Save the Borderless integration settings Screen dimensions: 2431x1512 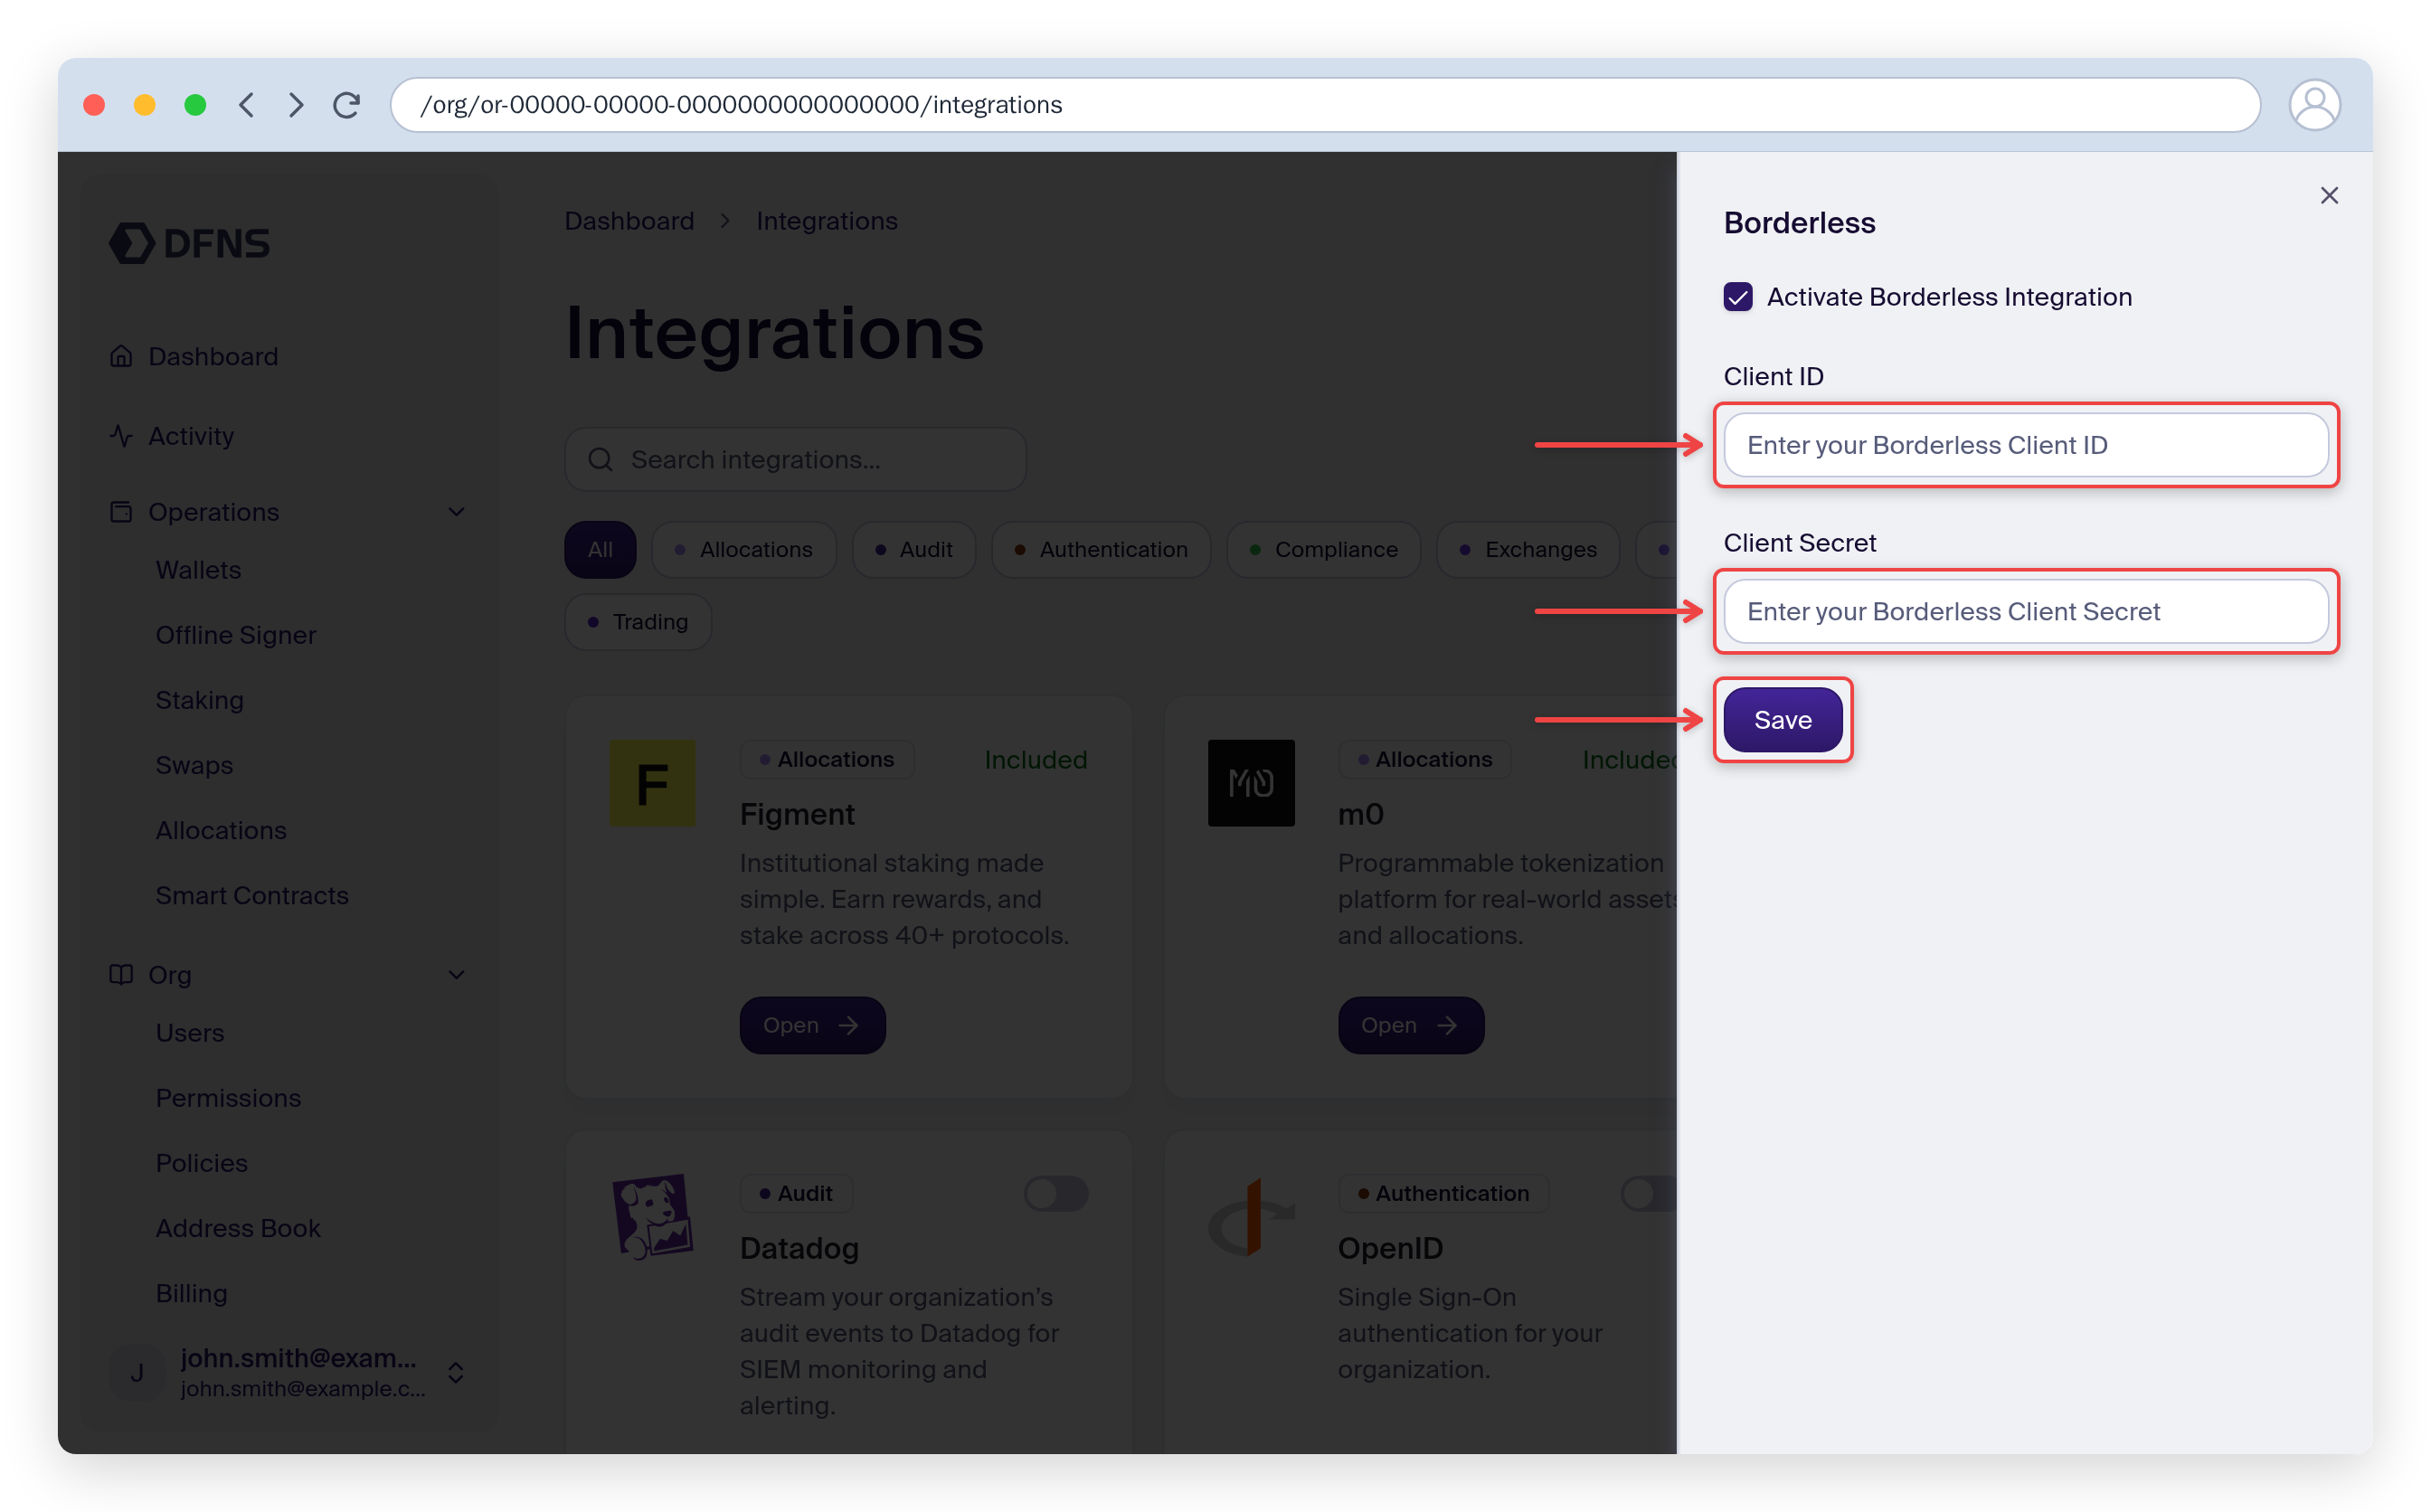click(x=1782, y=720)
